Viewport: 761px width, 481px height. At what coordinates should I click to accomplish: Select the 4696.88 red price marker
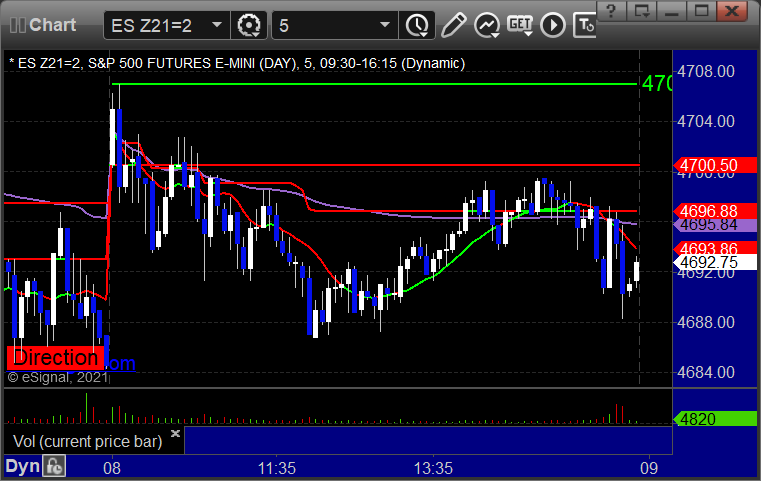pos(715,211)
